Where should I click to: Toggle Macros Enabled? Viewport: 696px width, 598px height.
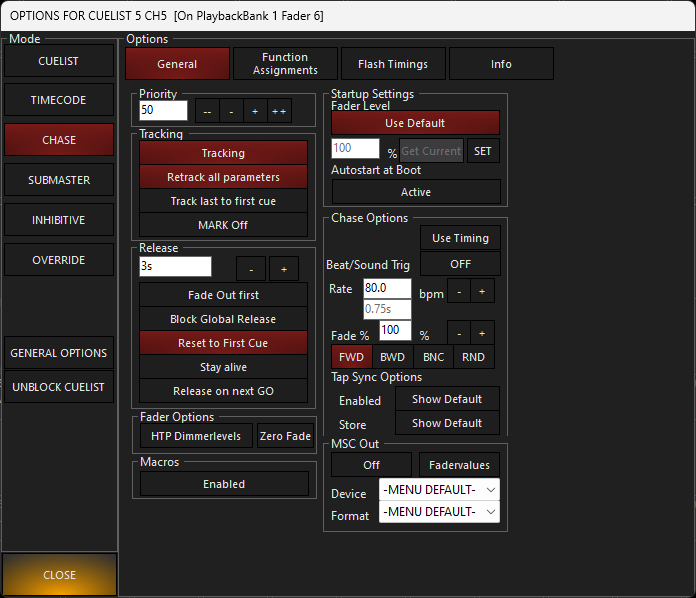(x=224, y=484)
